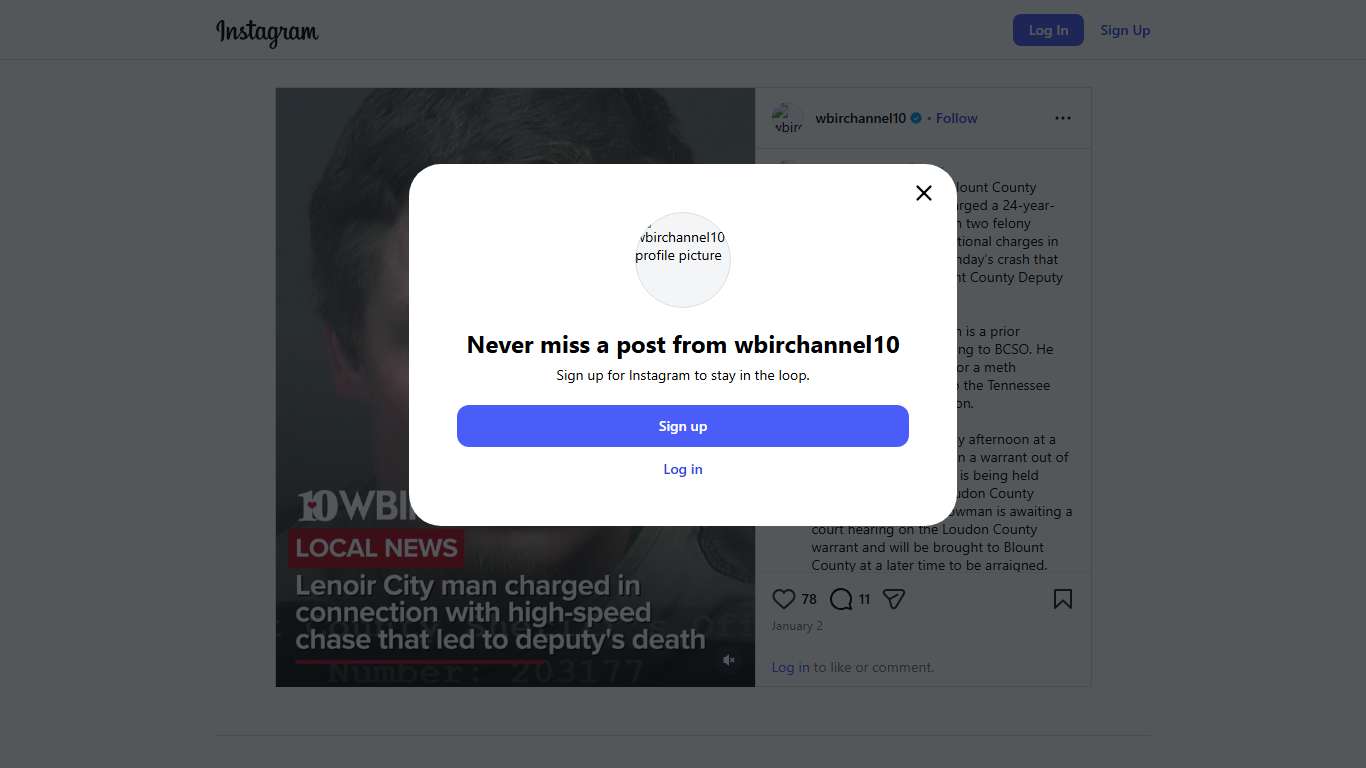The width and height of the screenshot is (1366, 768).
Task: Click the Instagram logo in the header
Action: tap(267, 31)
